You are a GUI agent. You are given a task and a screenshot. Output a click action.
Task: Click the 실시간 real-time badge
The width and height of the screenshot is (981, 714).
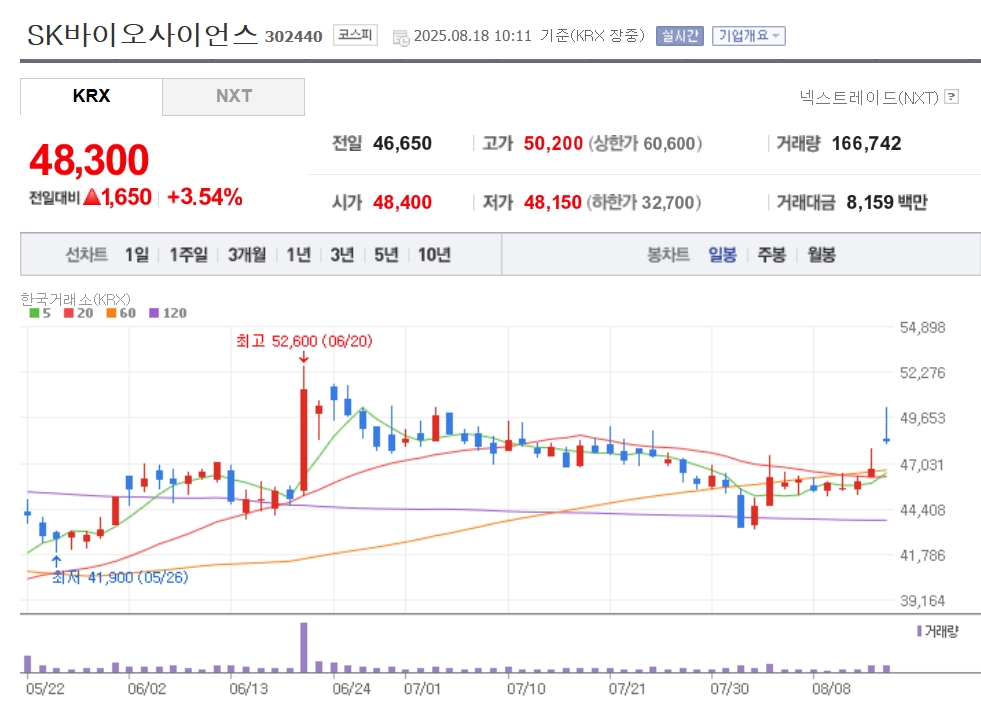[x=680, y=36]
